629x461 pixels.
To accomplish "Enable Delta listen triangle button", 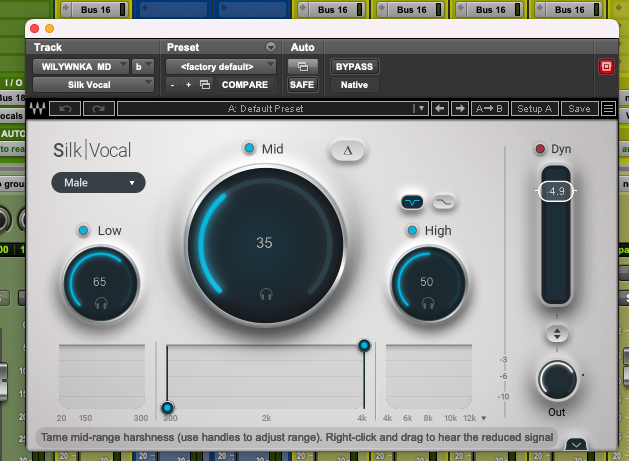I will click(x=348, y=151).
